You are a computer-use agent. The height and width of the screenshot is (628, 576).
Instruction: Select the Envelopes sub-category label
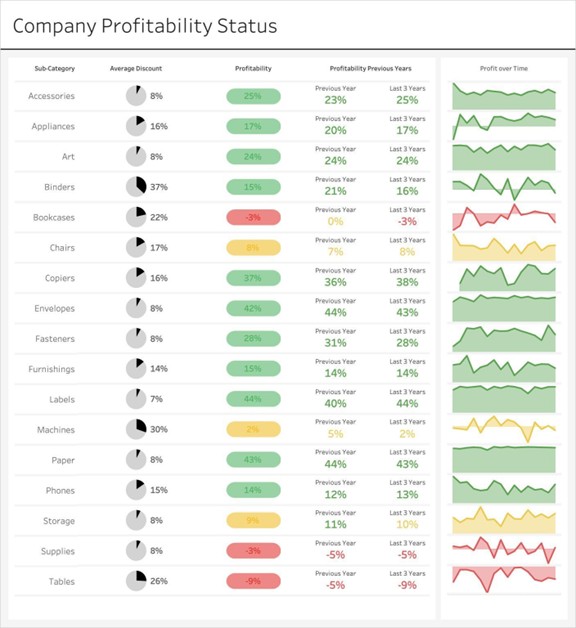pyautogui.click(x=54, y=308)
